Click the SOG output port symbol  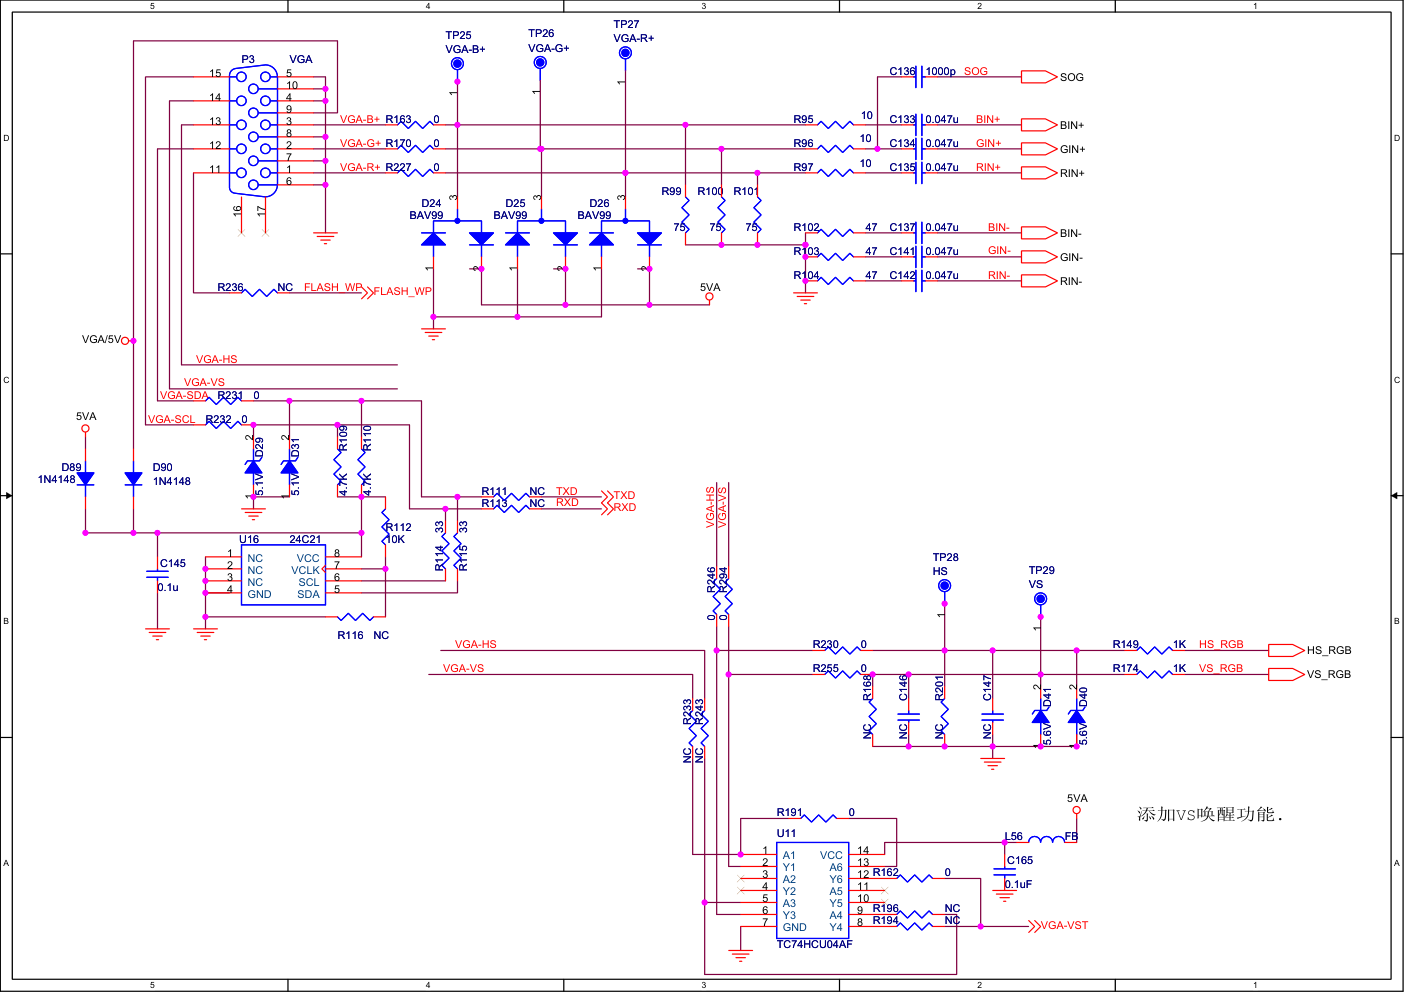coord(1039,77)
